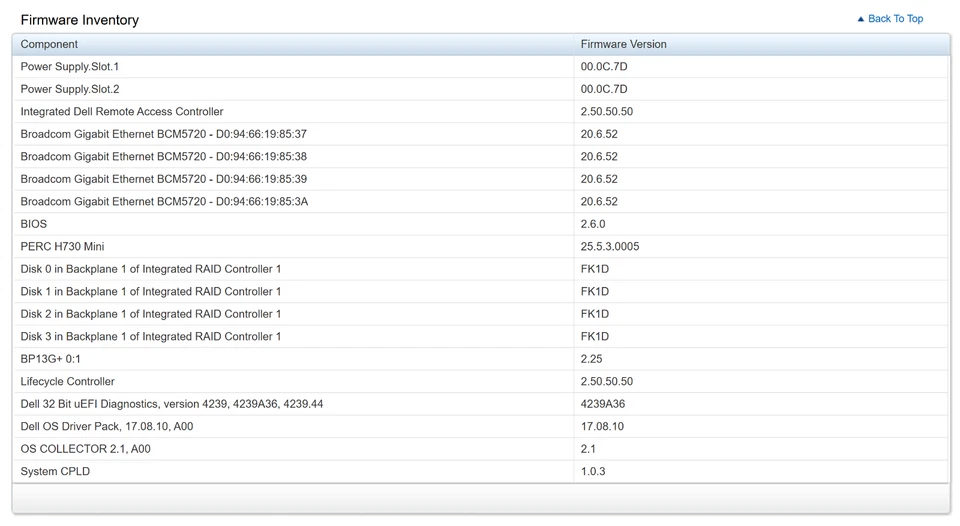Click Integrated Dell Remote Access Controller
Image resolution: width=960 pixels, height=526 pixels.
122,111
